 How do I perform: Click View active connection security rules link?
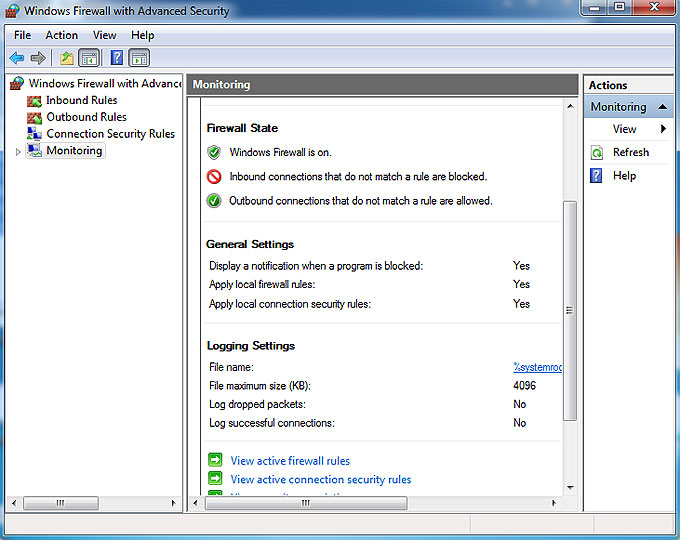pos(320,480)
